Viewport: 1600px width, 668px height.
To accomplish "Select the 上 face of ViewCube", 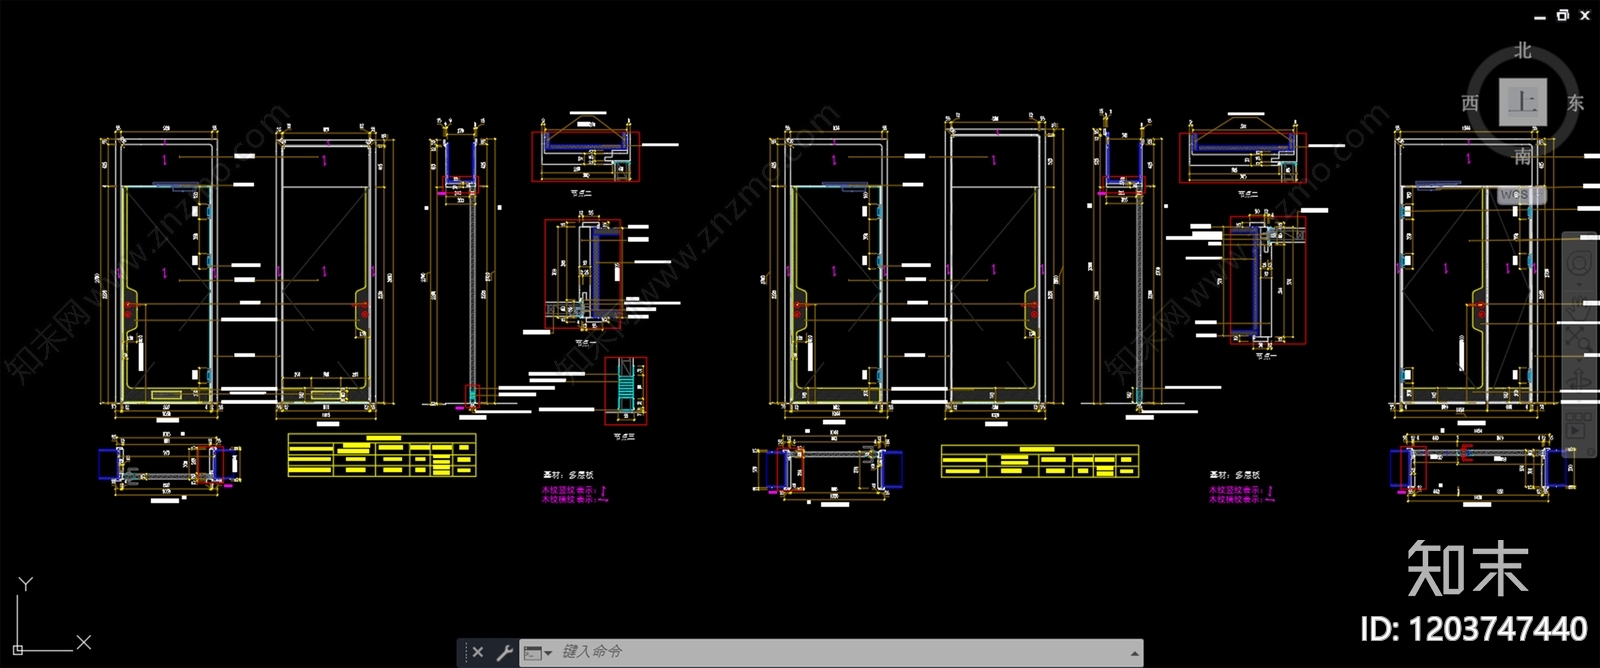I will click(1522, 102).
